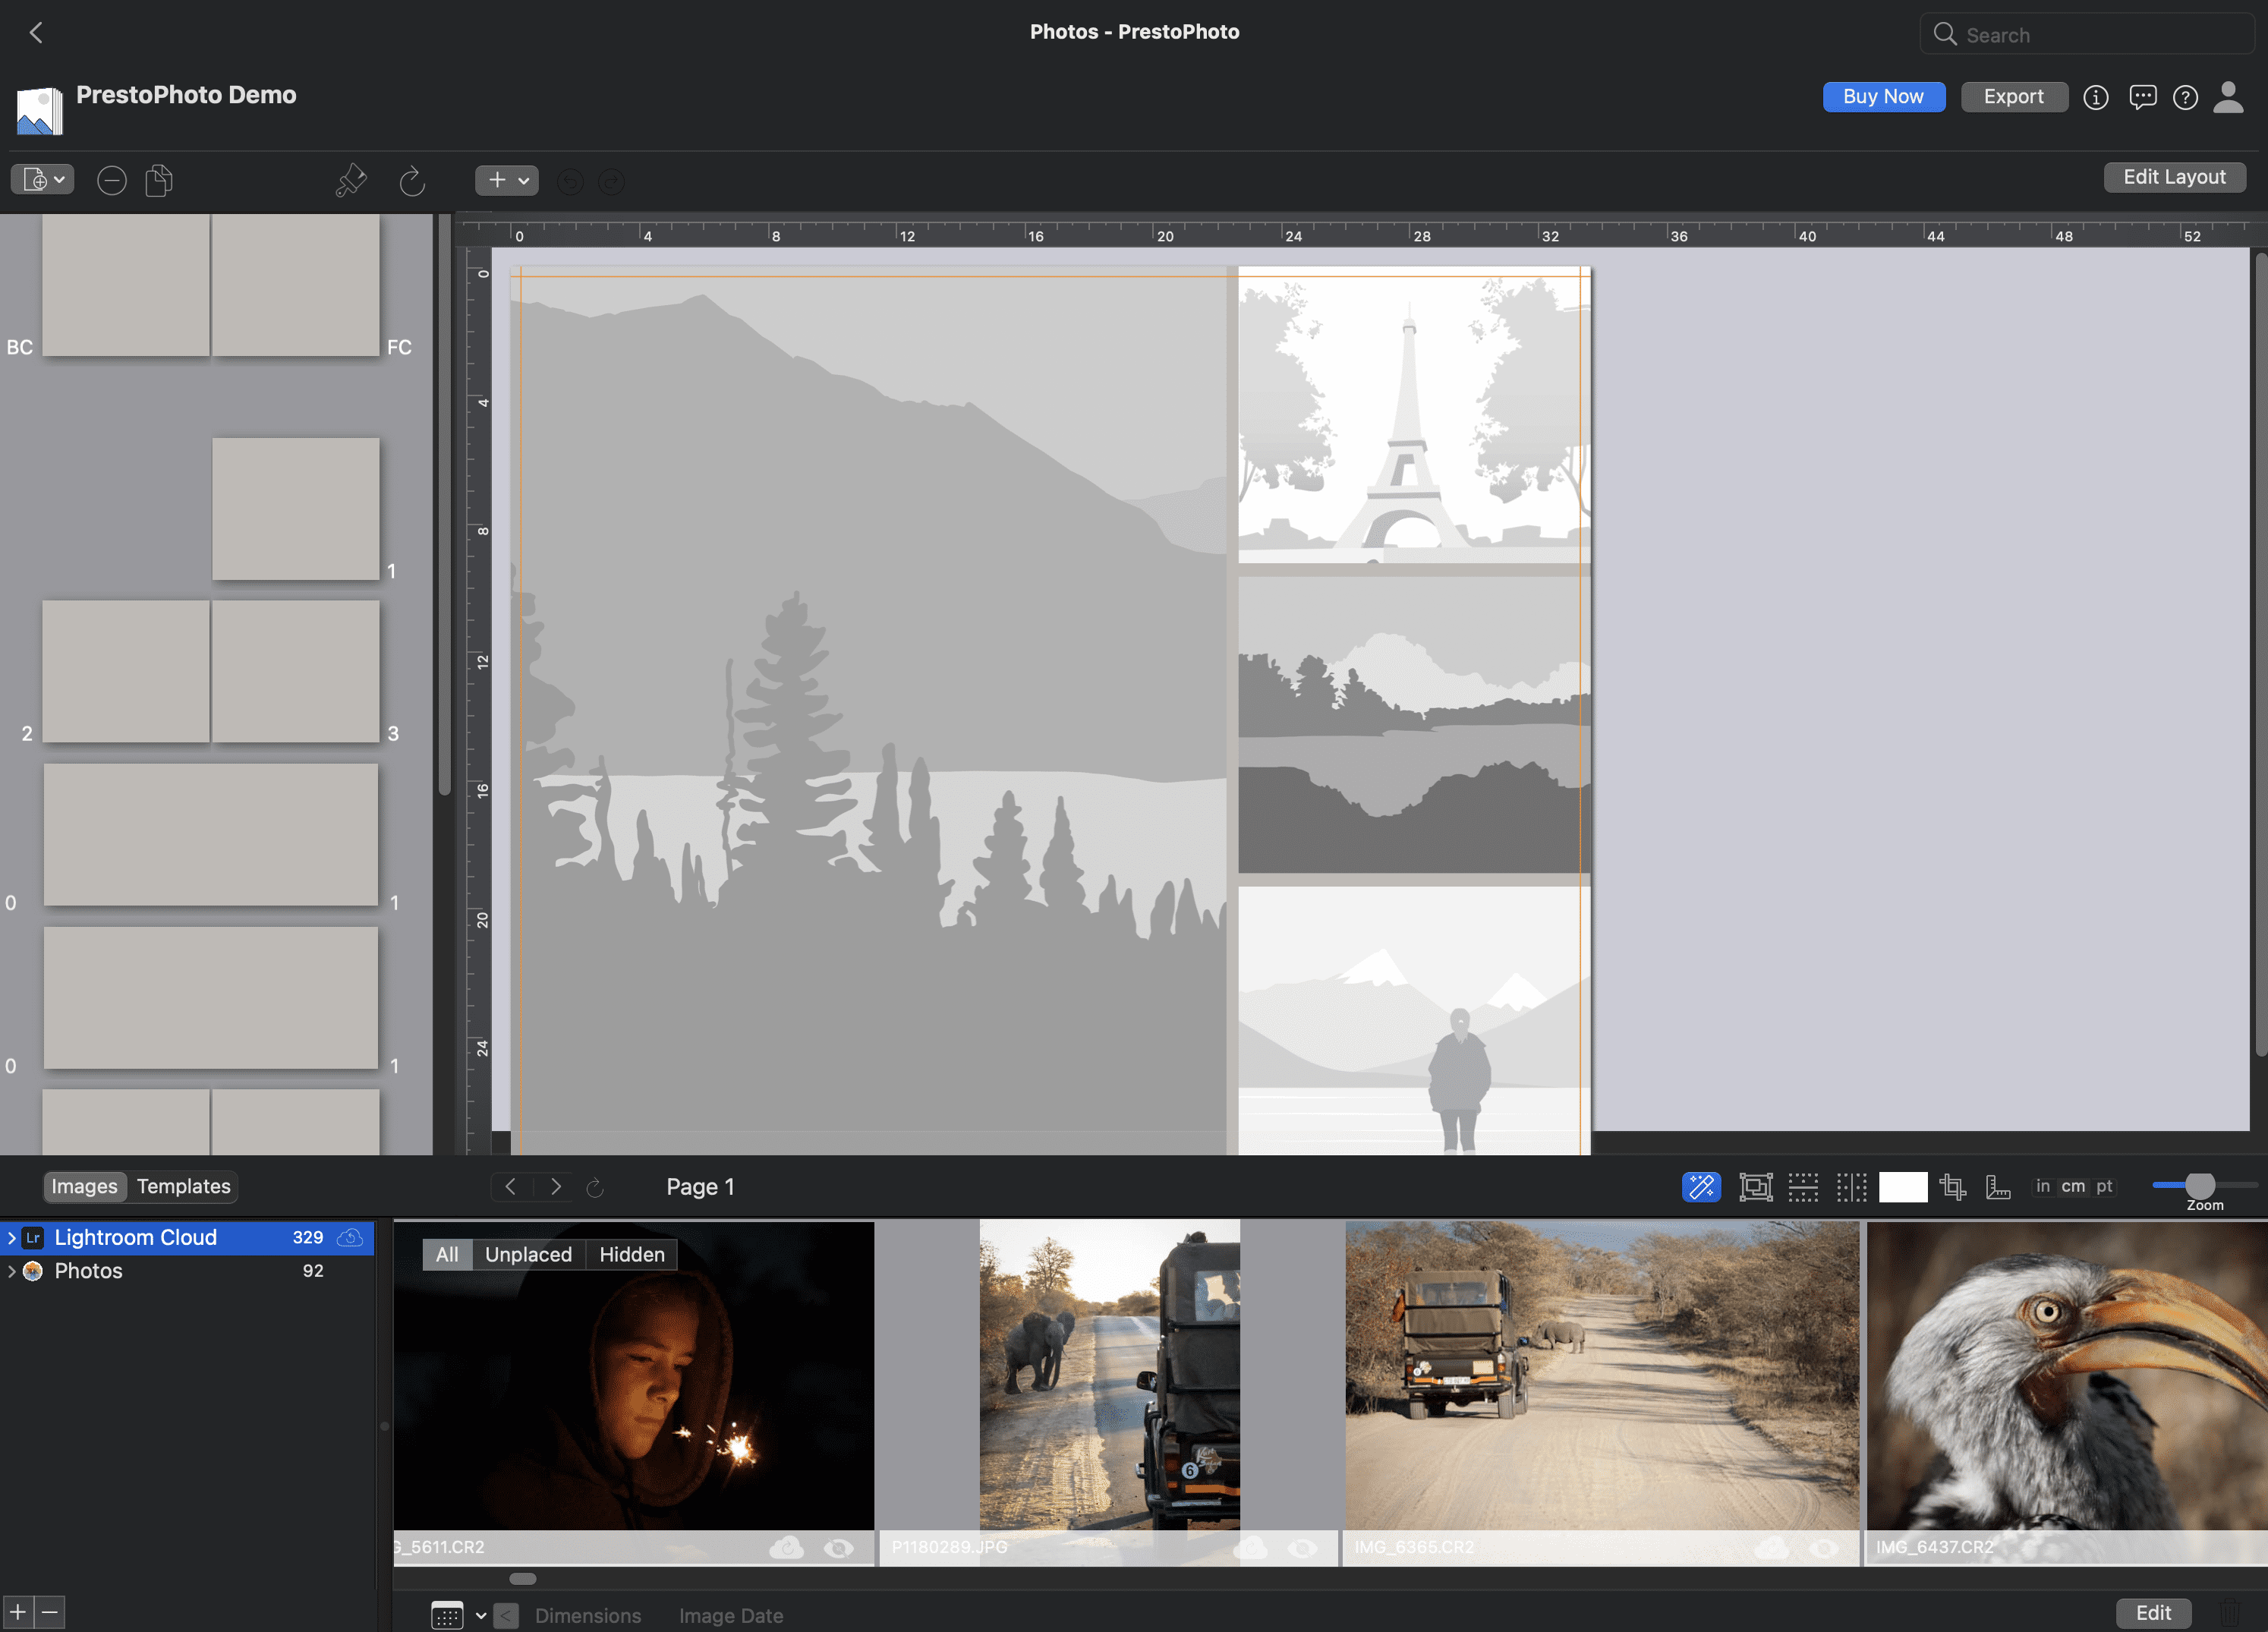Click the frame fit icon in bottom toolbar
2268x1632 pixels.
click(1757, 1187)
